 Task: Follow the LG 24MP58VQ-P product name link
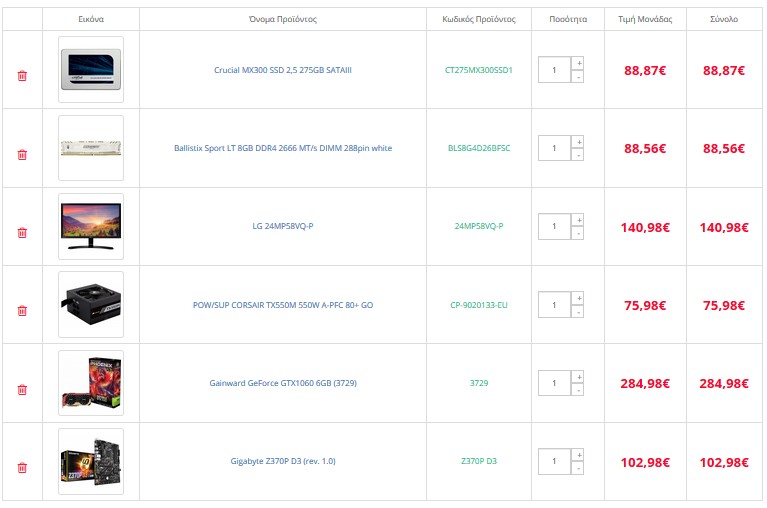click(x=283, y=226)
